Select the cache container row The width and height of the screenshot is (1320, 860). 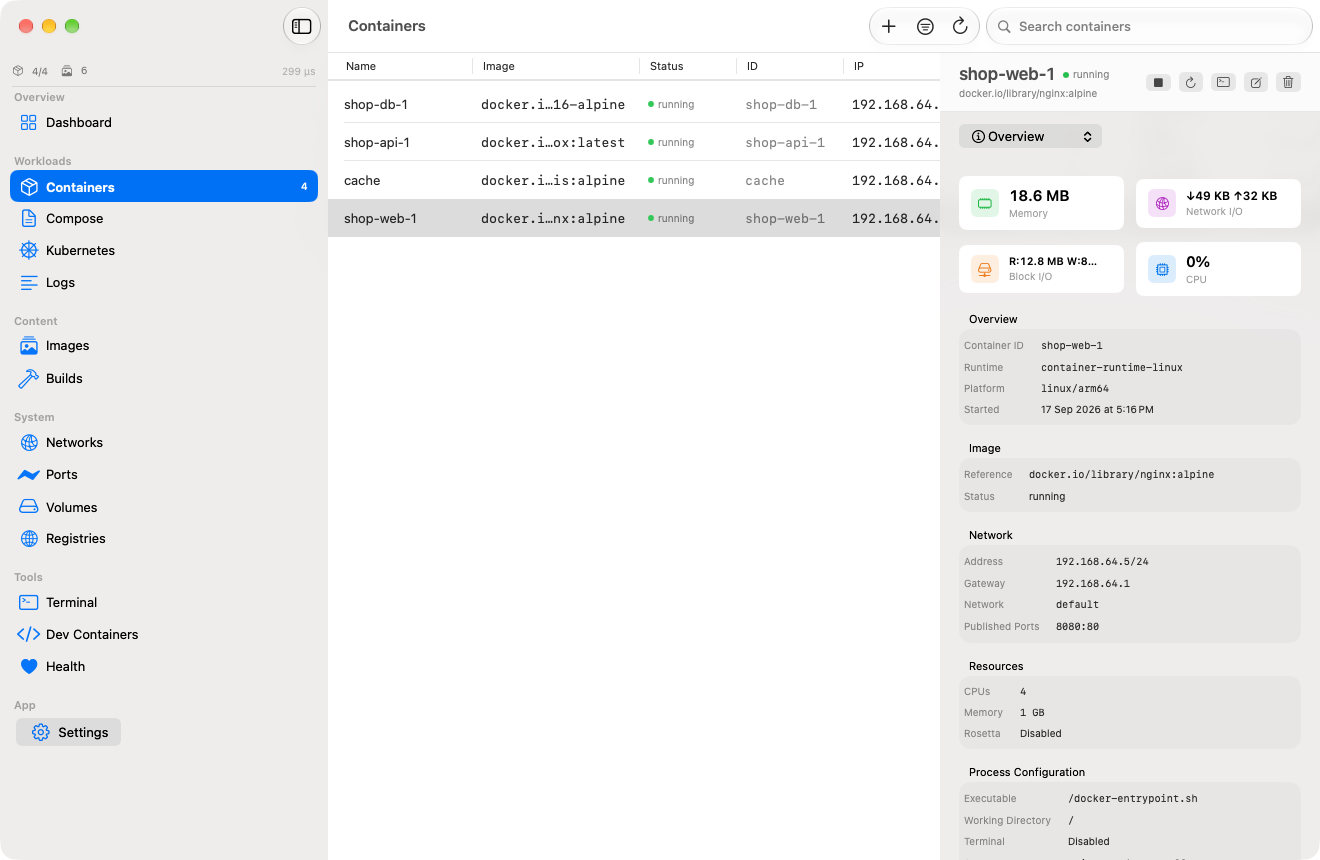click(x=634, y=180)
